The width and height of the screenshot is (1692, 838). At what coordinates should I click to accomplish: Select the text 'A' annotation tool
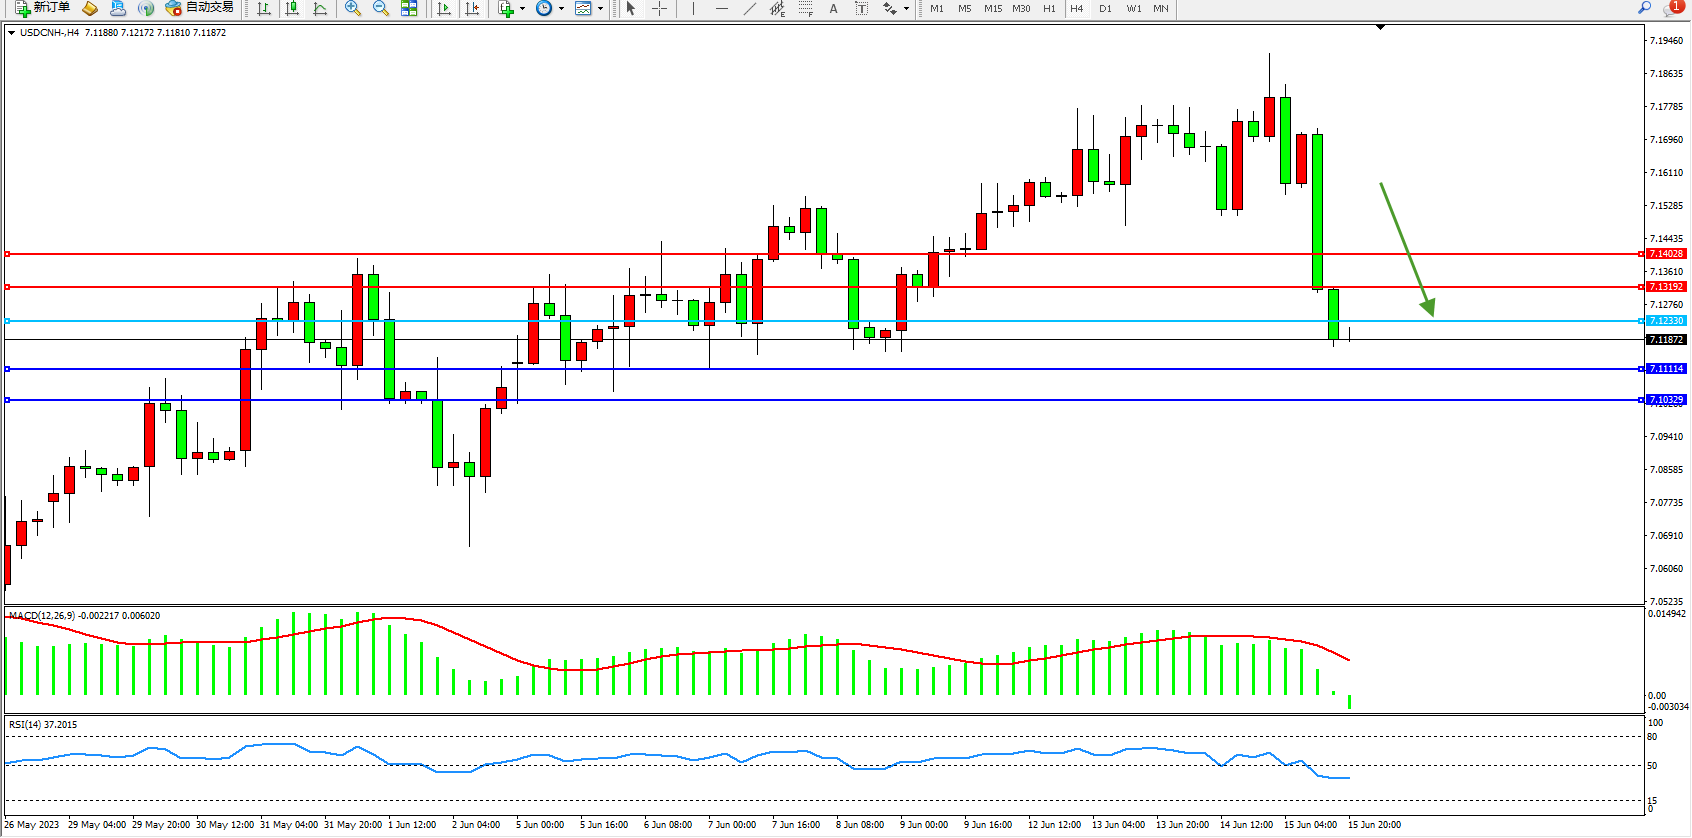(833, 8)
